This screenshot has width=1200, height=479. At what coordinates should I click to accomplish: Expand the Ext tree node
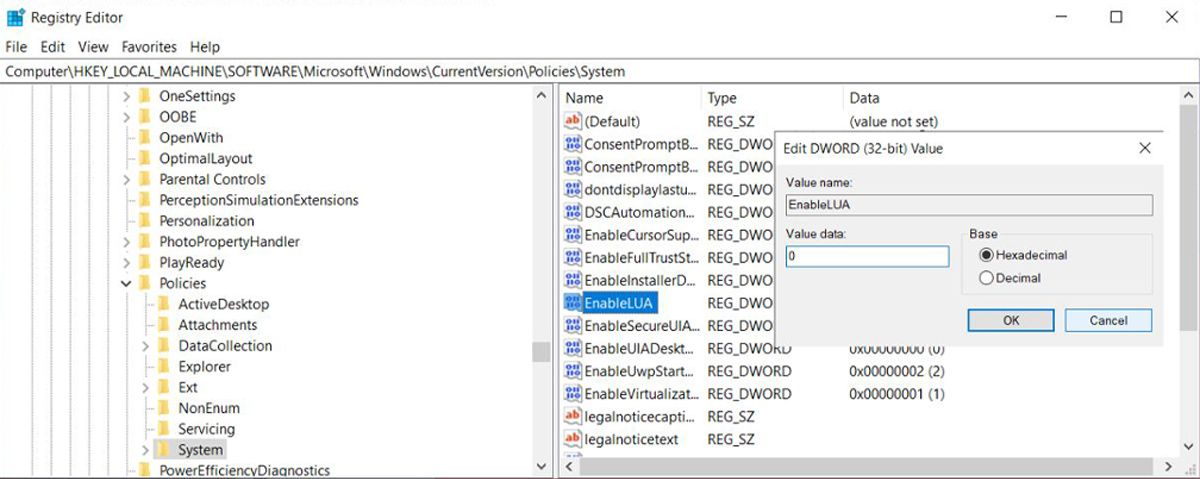(145, 387)
